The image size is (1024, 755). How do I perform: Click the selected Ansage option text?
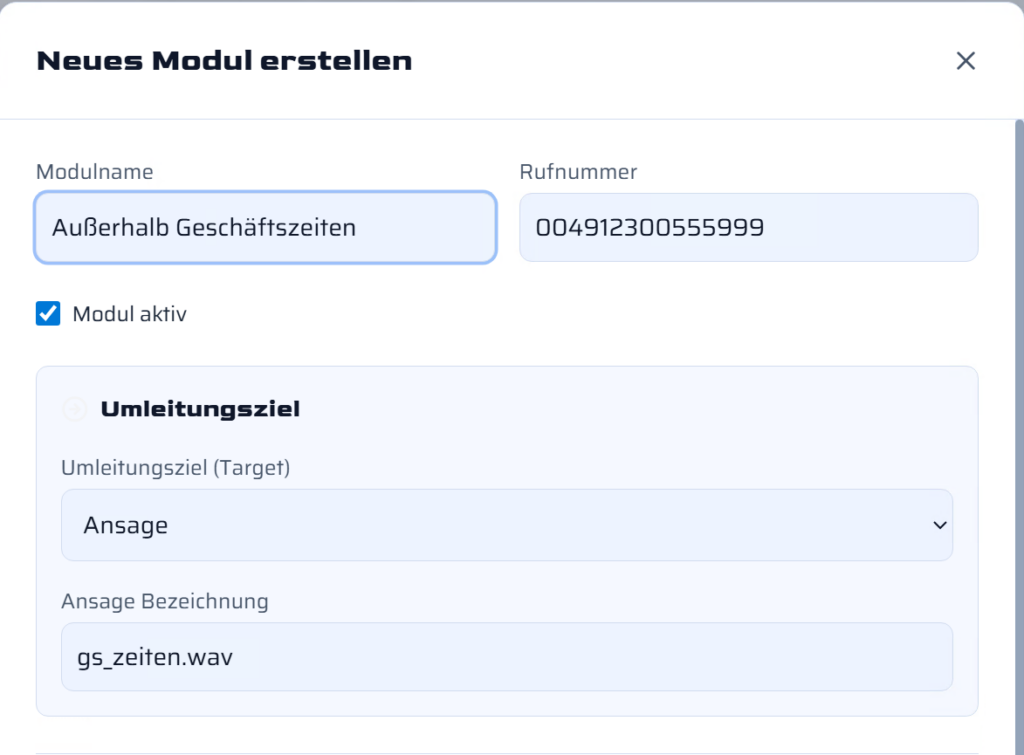[126, 525]
